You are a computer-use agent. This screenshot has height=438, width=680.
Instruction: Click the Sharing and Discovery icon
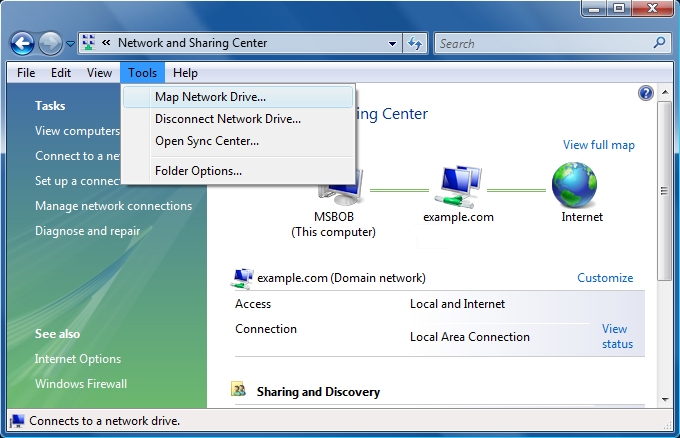[239, 389]
